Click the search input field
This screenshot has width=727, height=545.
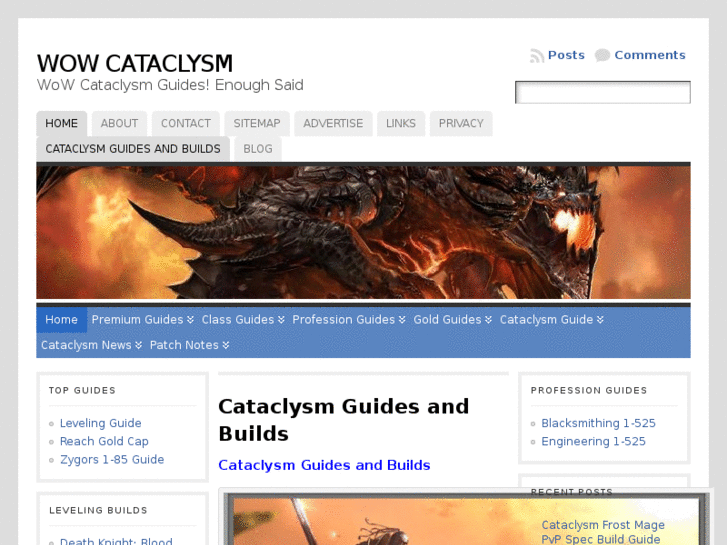pyautogui.click(x=603, y=92)
